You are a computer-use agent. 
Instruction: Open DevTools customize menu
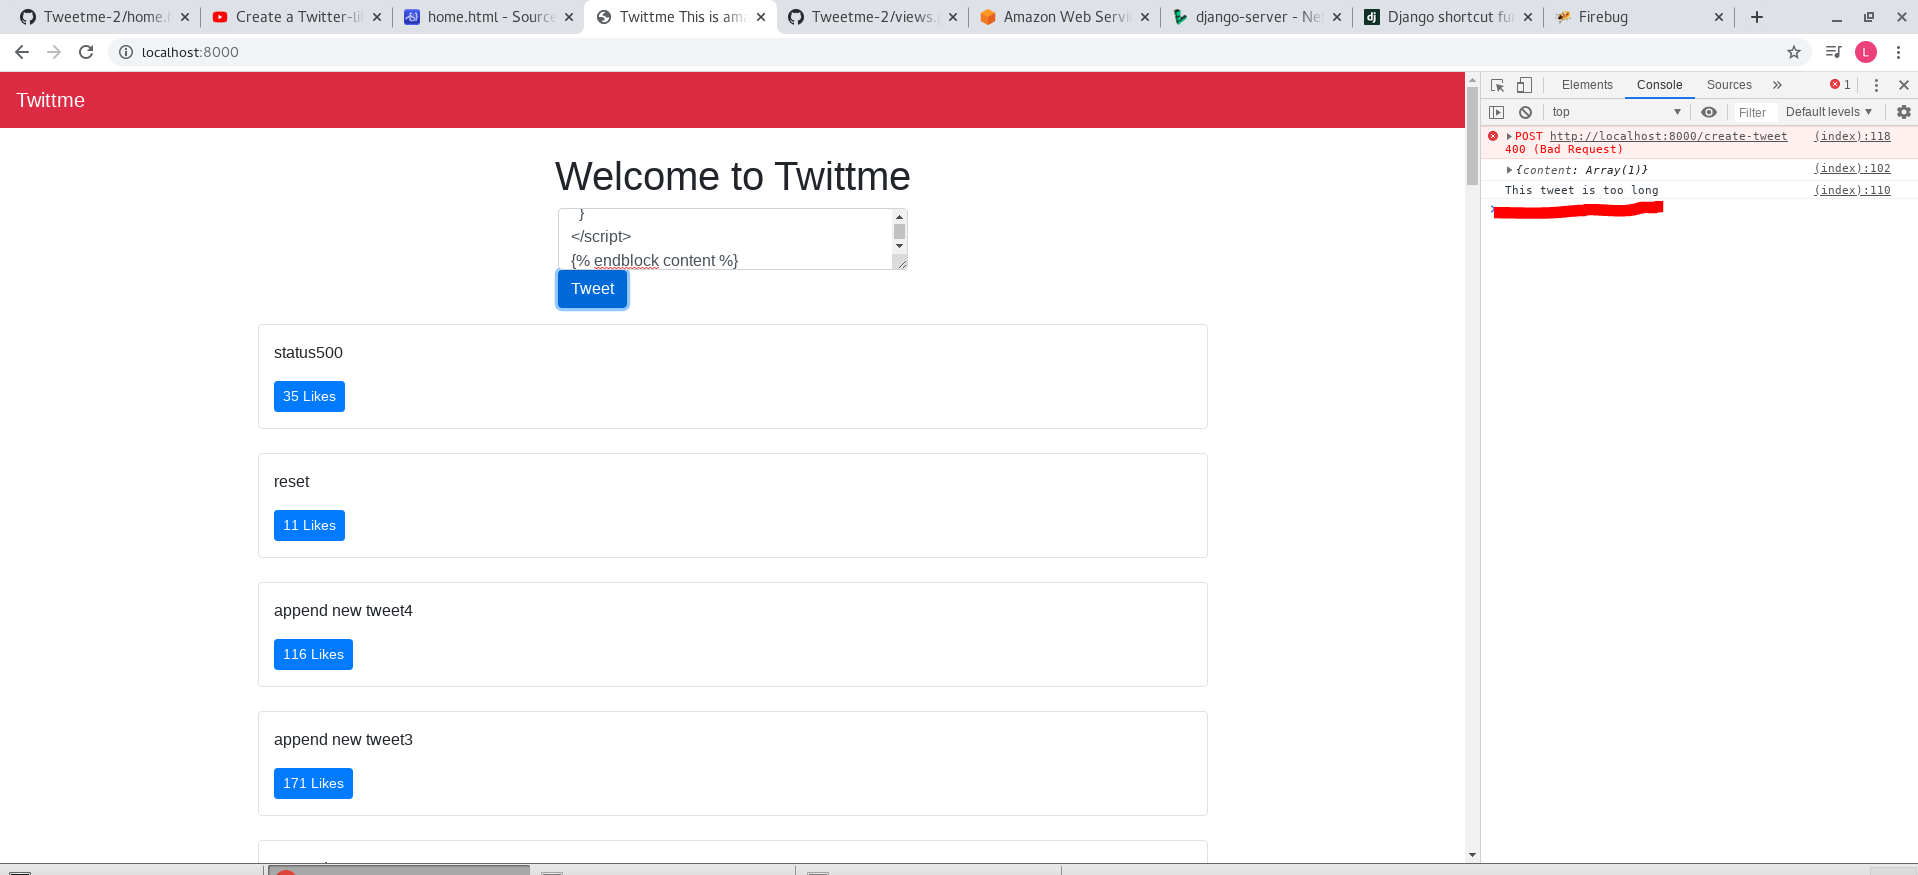pos(1876,85)
